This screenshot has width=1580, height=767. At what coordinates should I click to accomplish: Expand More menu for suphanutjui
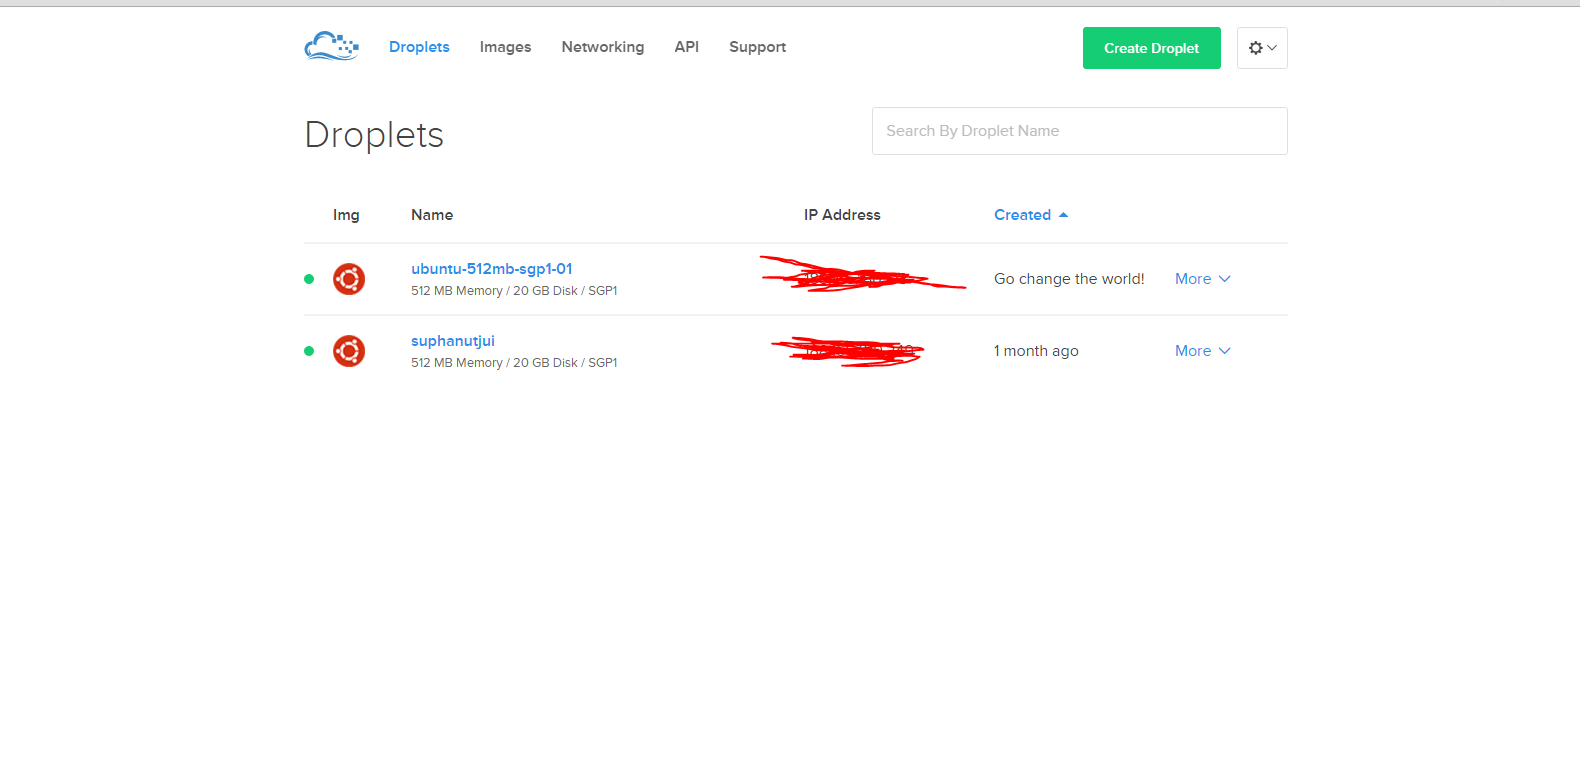tap(1203, 351)
